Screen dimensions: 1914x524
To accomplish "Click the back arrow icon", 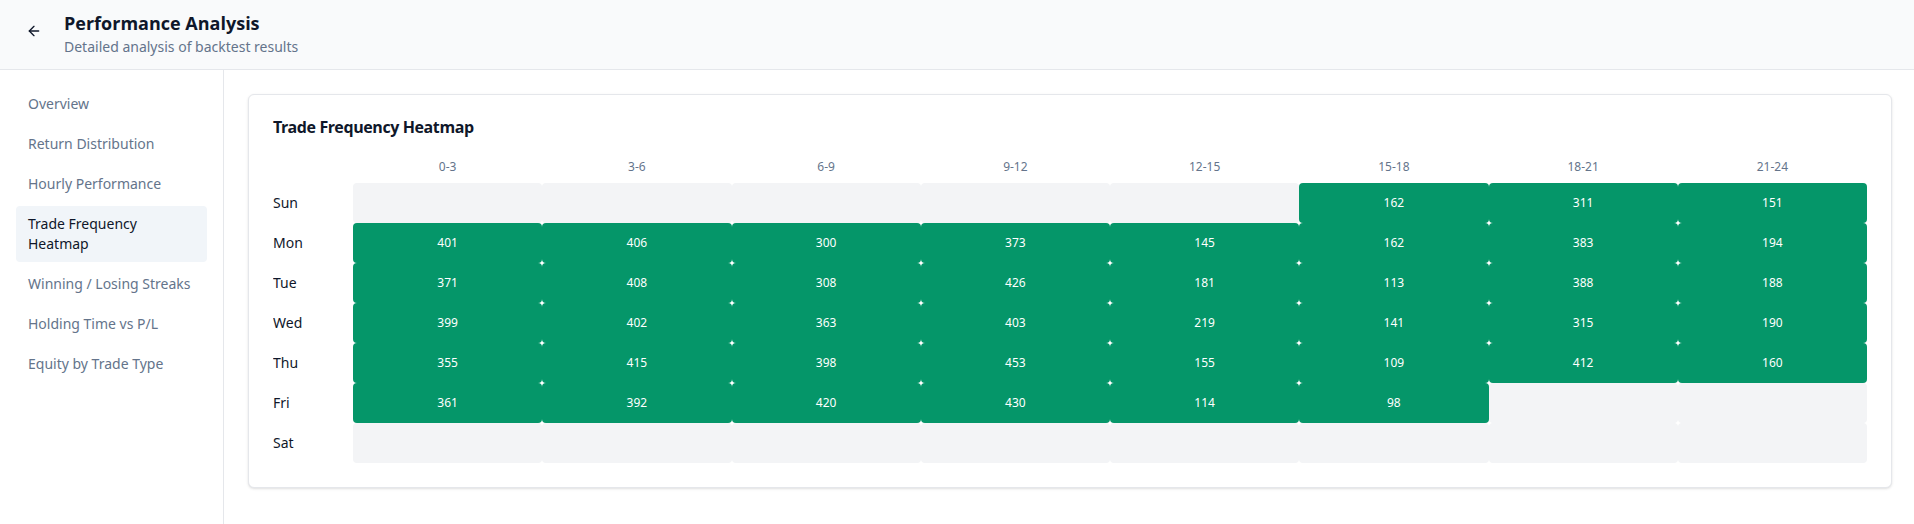I will 34,31.
